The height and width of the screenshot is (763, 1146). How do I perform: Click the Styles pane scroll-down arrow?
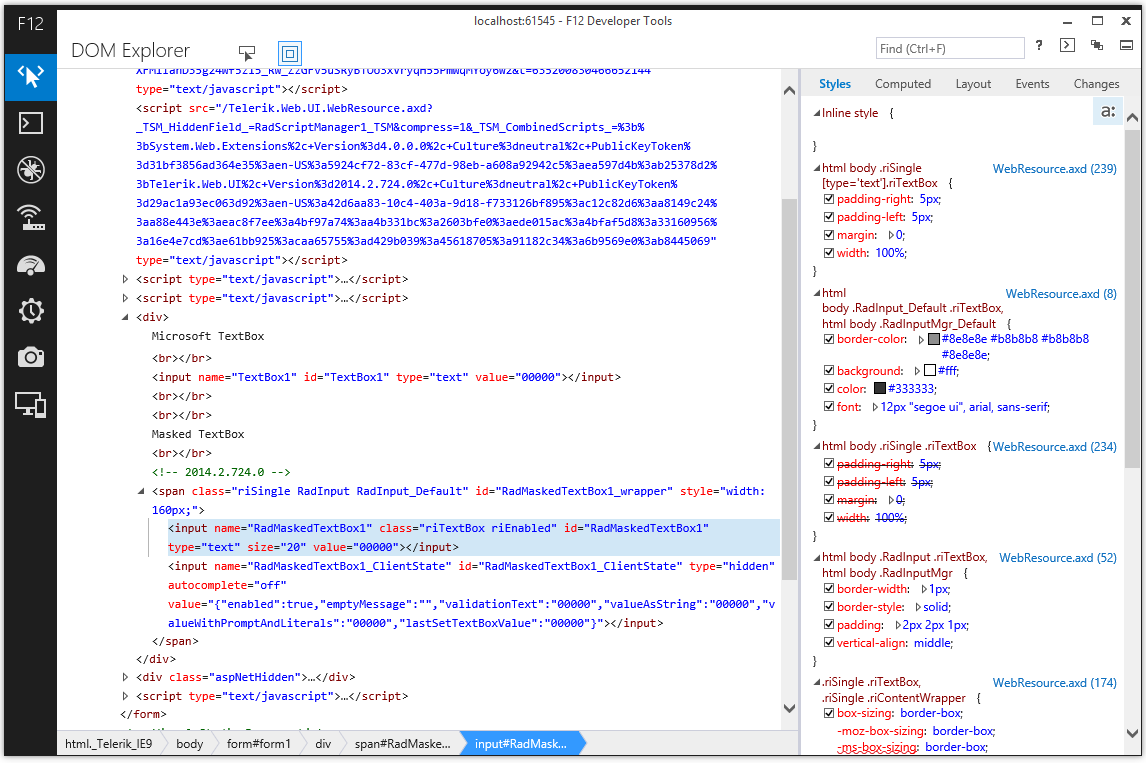[1132, 733]
